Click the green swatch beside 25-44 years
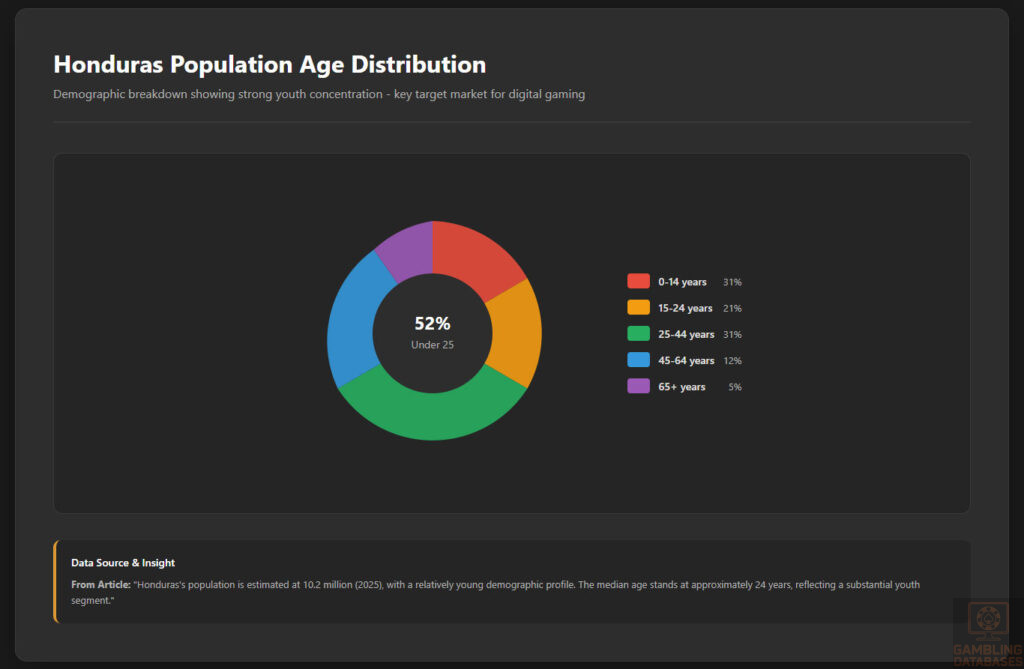The height and width of the screenshot is (669, 1024). [638, 334]
